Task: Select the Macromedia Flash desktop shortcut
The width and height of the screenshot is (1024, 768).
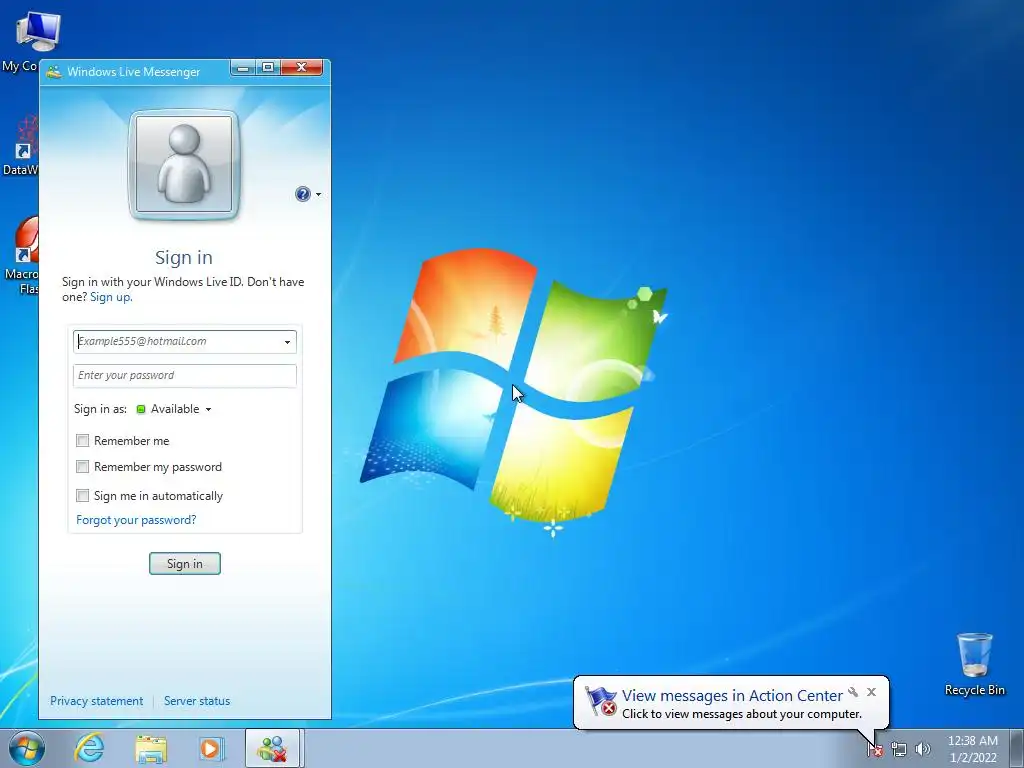Action: tap(21, 255)
